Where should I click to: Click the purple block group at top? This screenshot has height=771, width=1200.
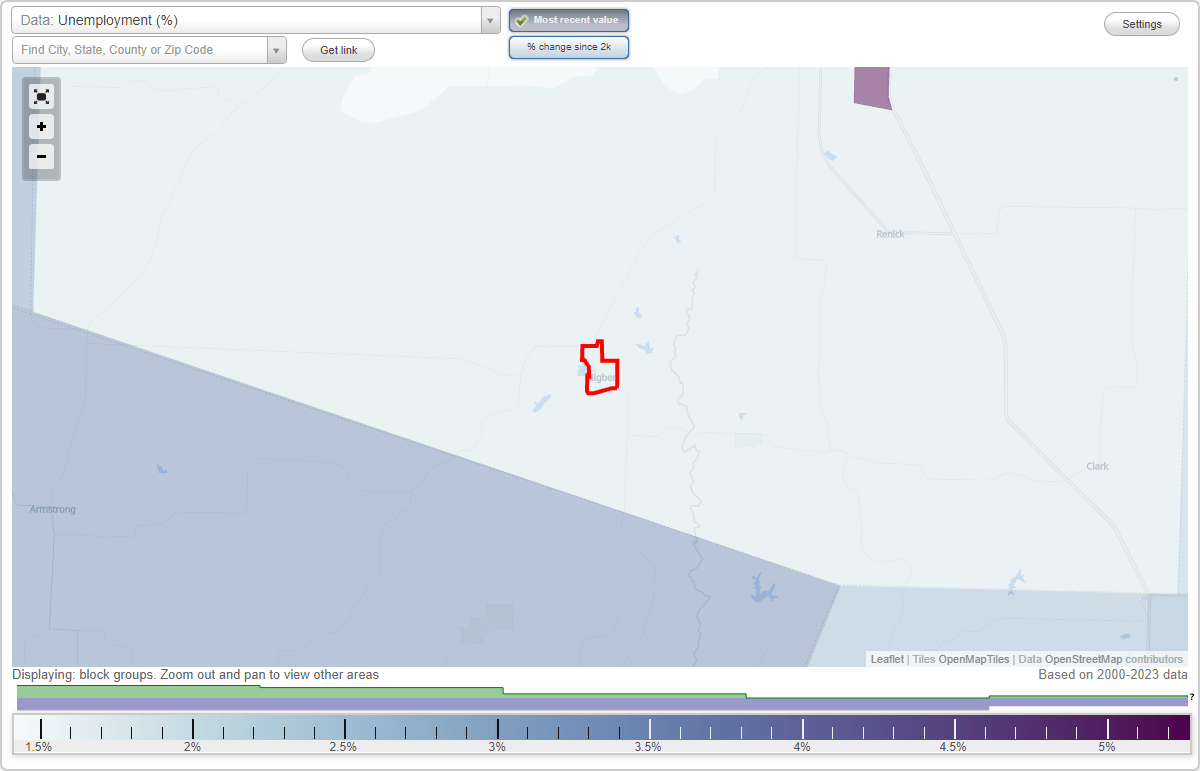[x=871, y=87]
